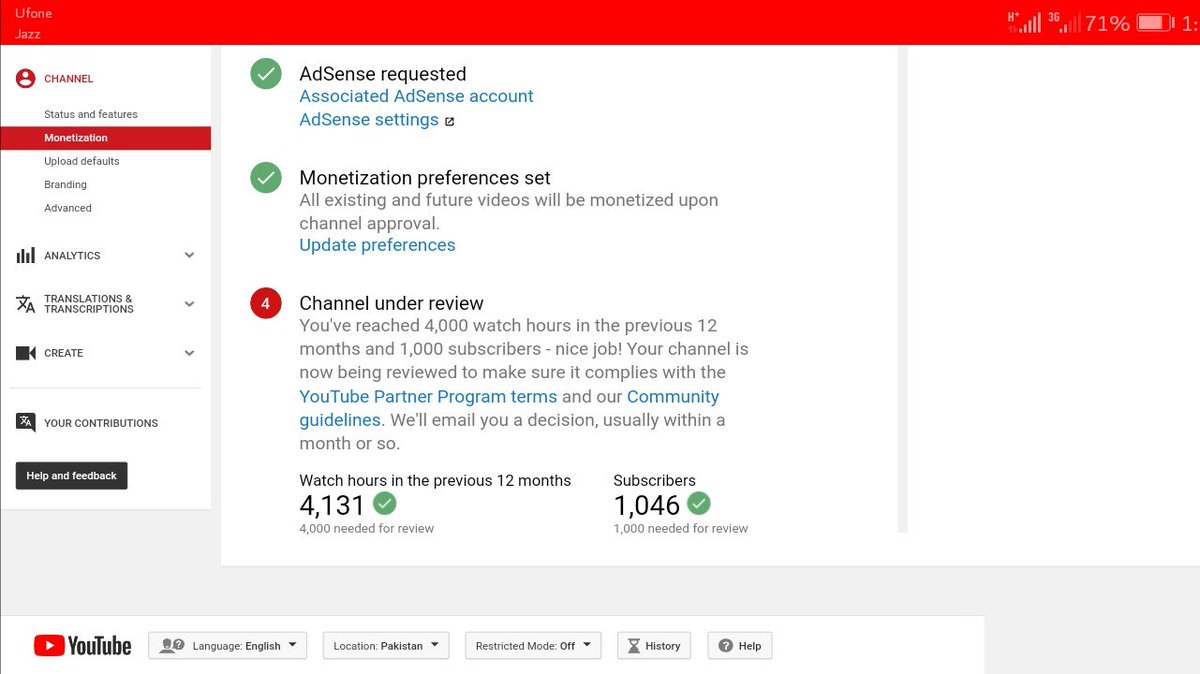This screenshot has width=1200, height=674.
Task: Click the green check next to AdSense requested
Action: tap(266, 73)
